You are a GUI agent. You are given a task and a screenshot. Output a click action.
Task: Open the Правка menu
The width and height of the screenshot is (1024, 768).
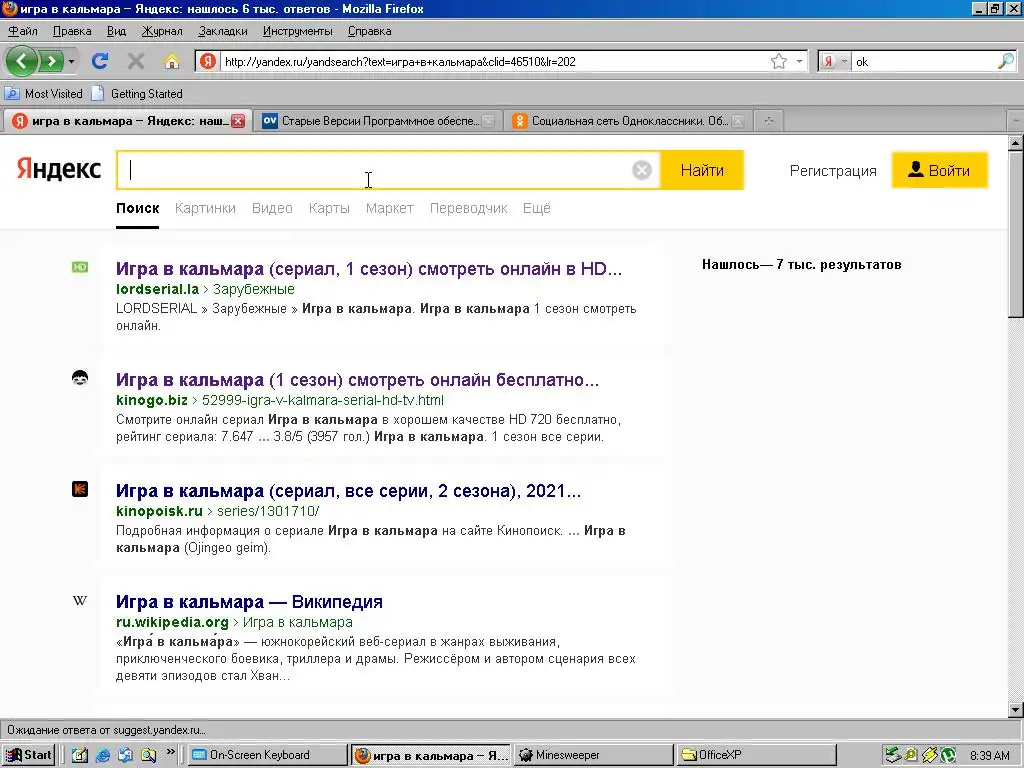[x=72, y=31]
